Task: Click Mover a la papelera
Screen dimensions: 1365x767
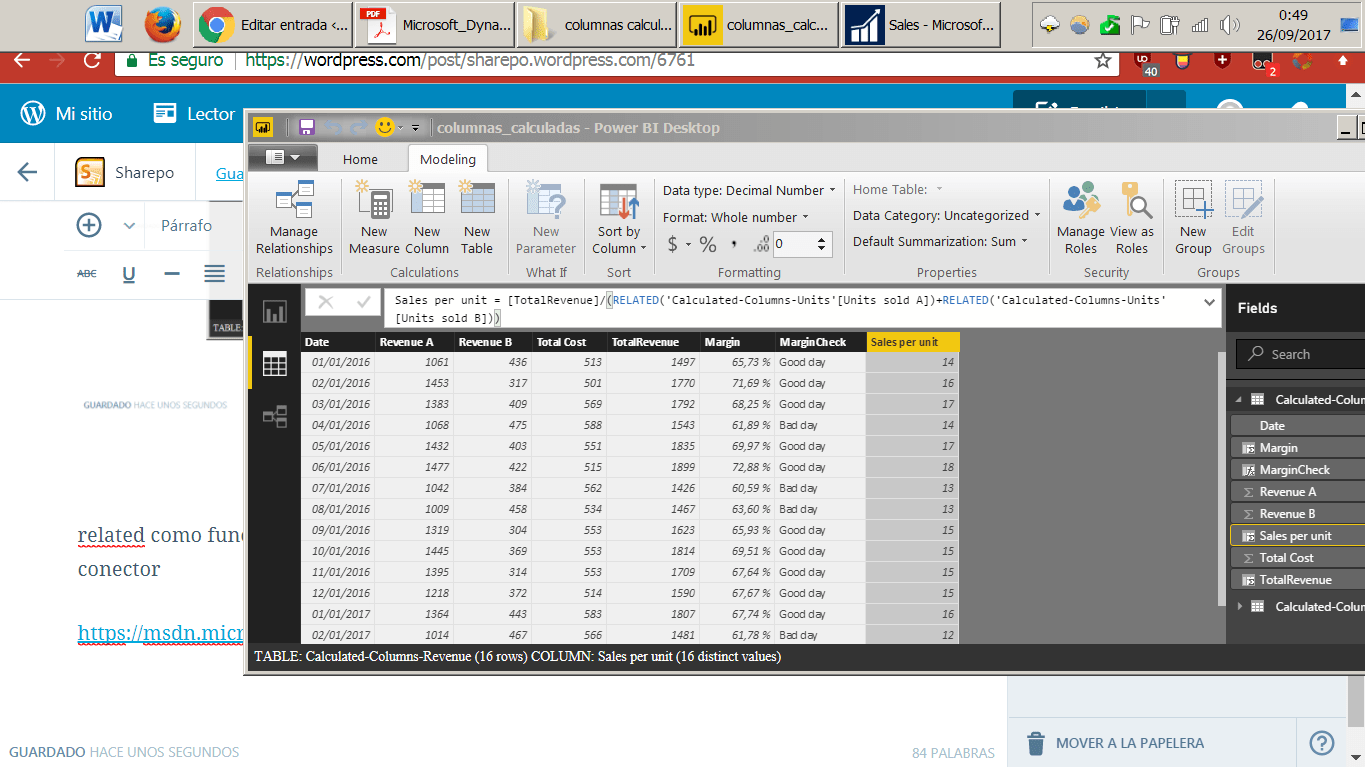Action: (1115, 743)
